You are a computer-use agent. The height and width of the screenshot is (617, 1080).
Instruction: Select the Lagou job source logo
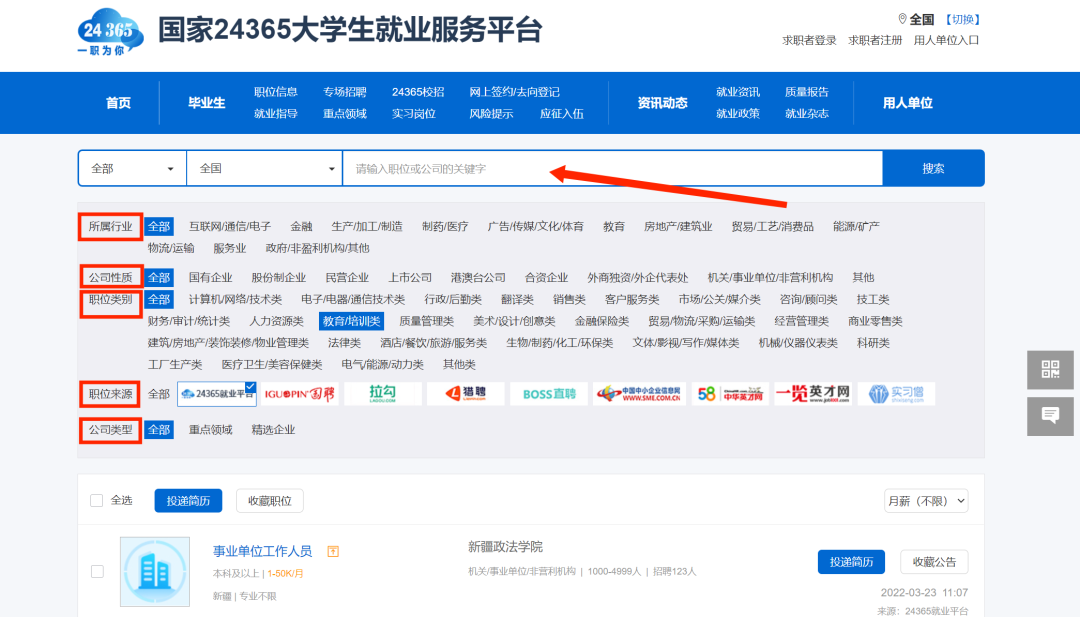382,394
